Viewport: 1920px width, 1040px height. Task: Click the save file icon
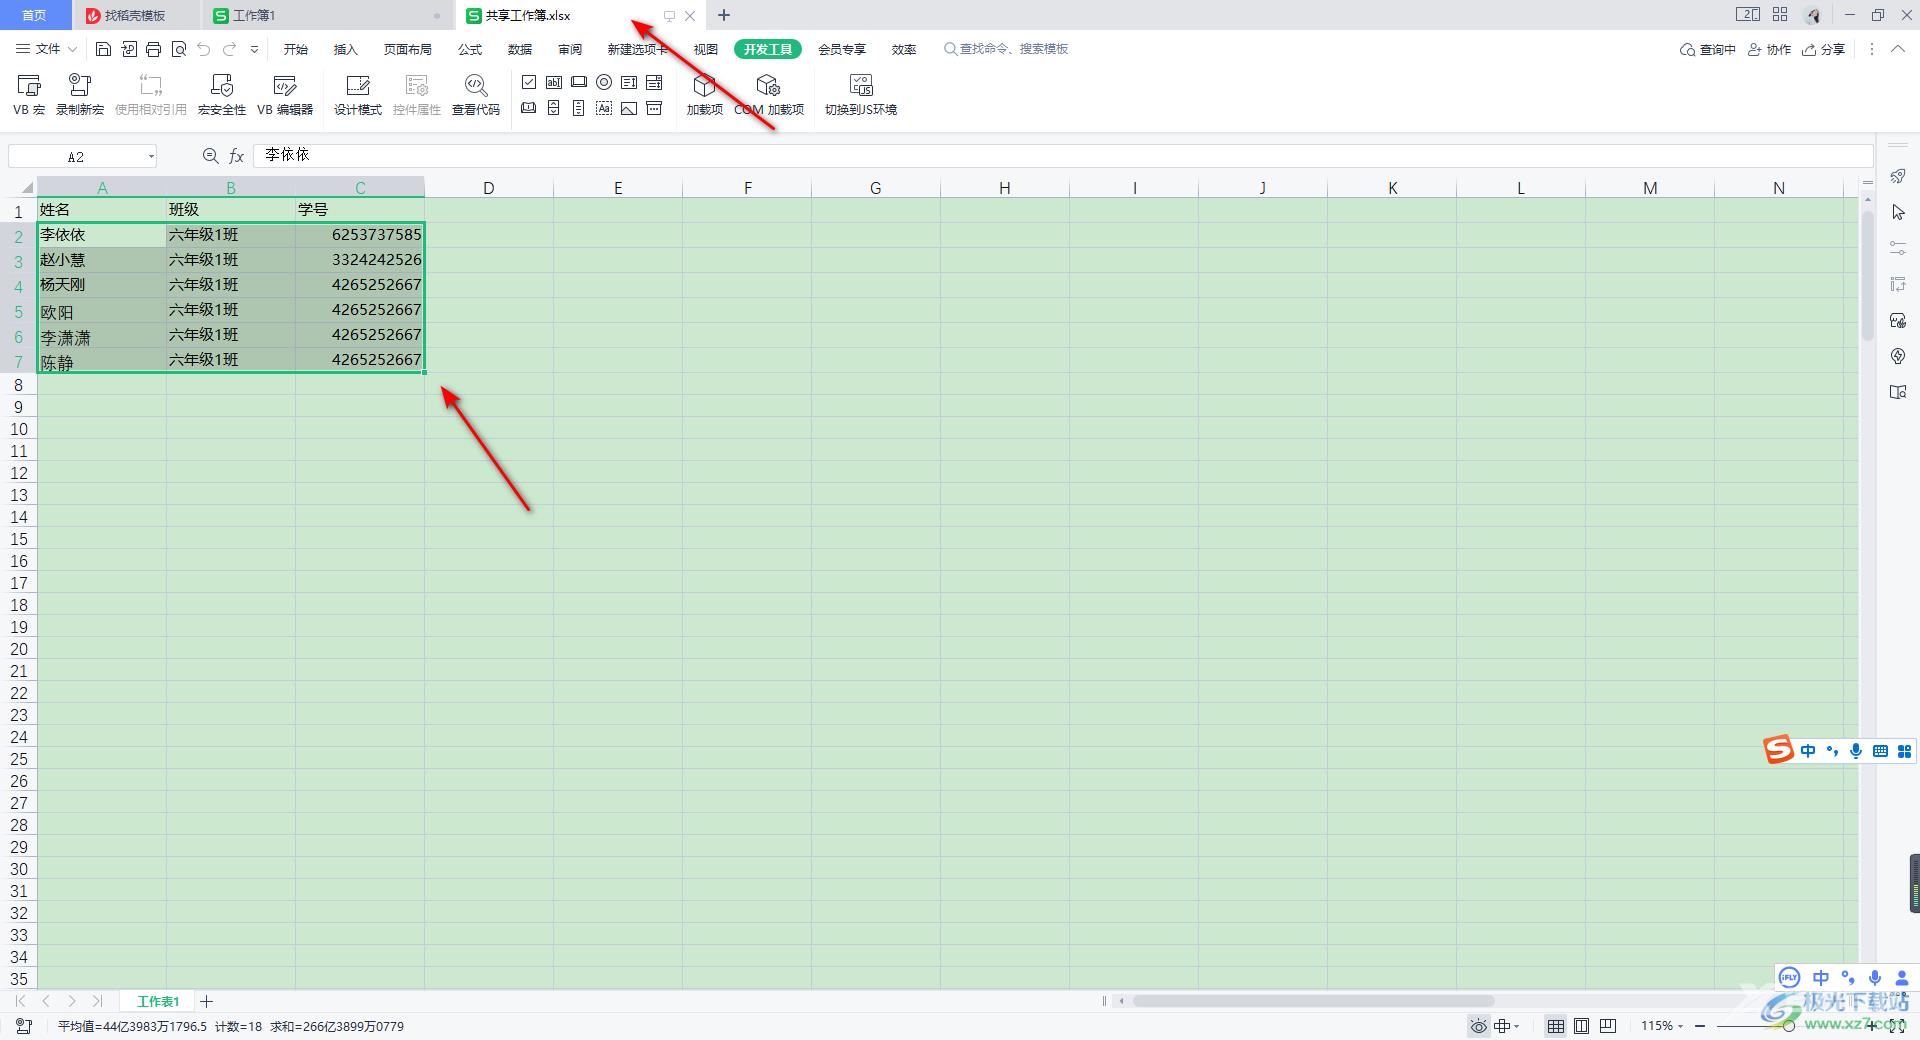[103, 49]
